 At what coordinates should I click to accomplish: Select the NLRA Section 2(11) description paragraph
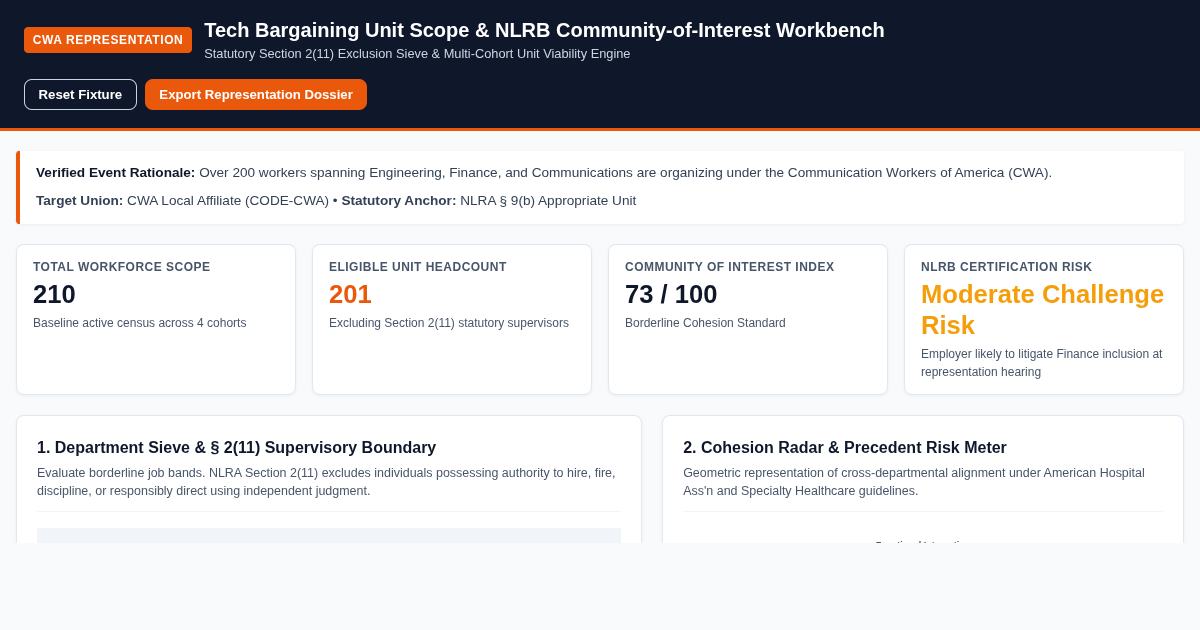pos(326,482)
